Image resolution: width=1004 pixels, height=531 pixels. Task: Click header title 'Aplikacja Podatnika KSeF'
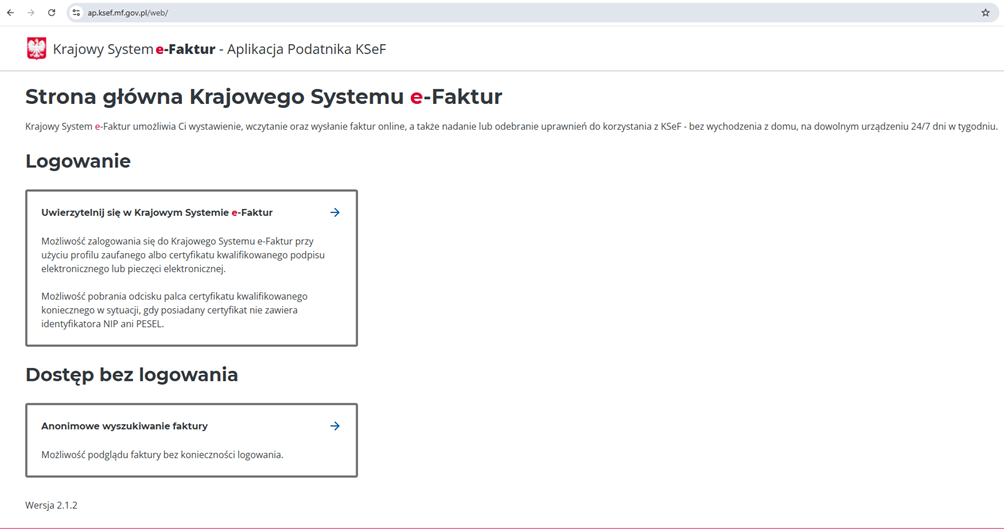pyautogui.click(x=306, y=49)
